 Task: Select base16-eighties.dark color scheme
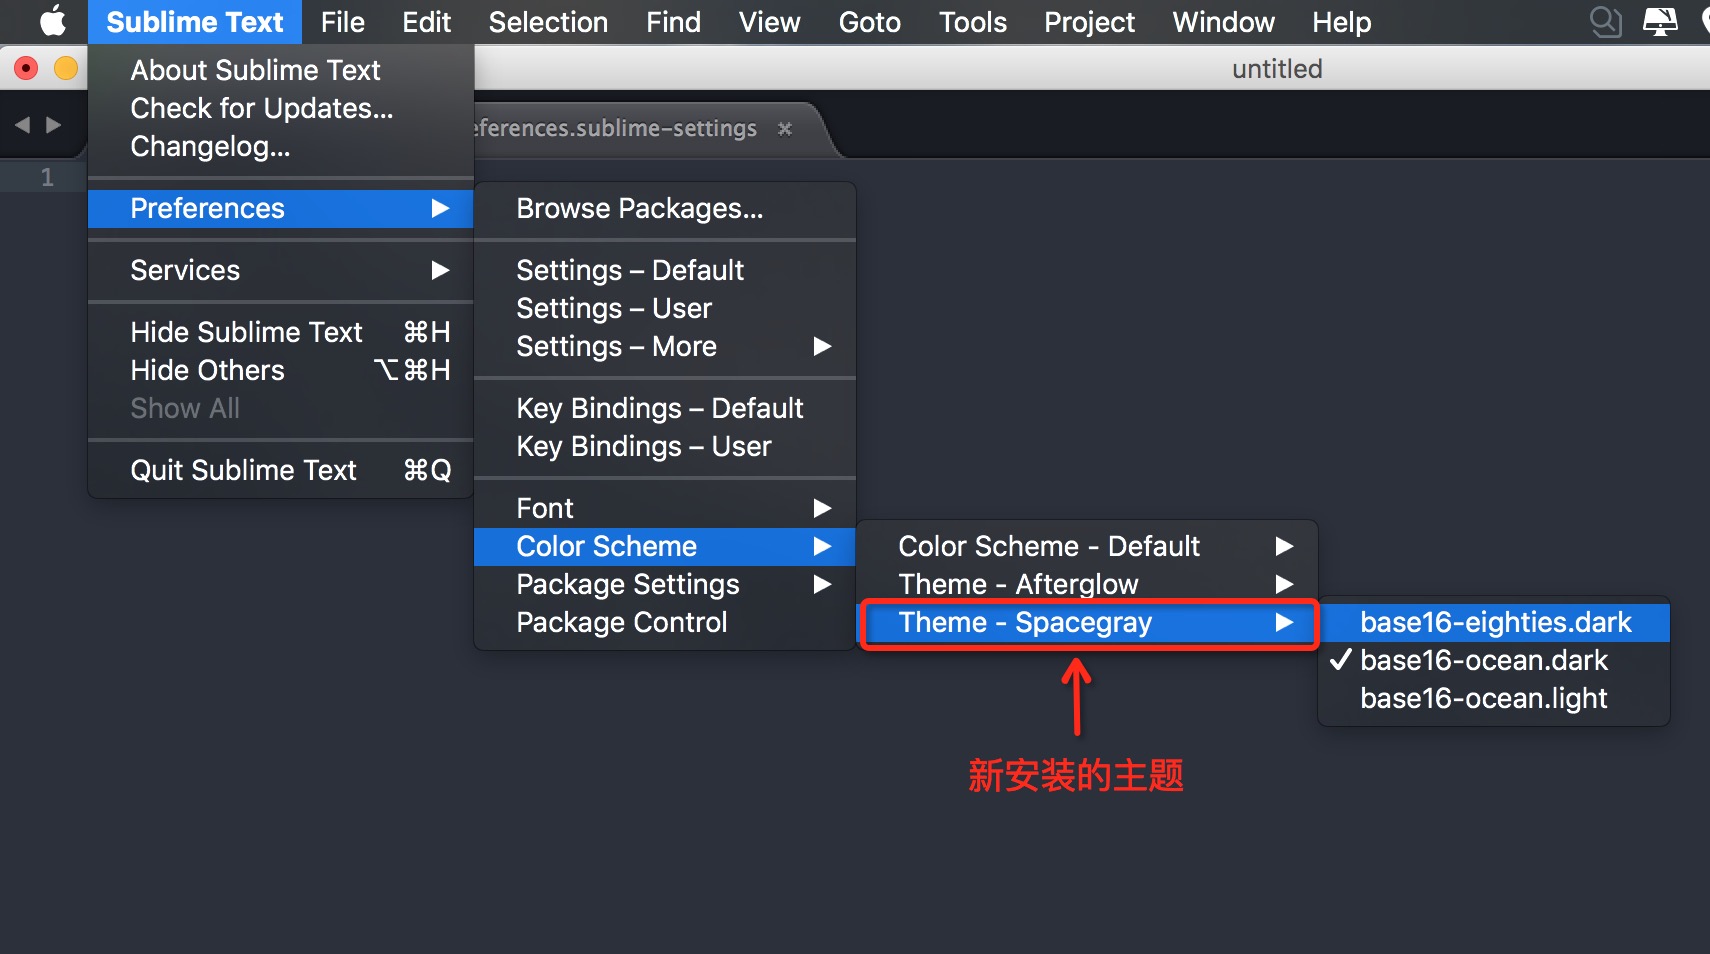pos(1495,622)
